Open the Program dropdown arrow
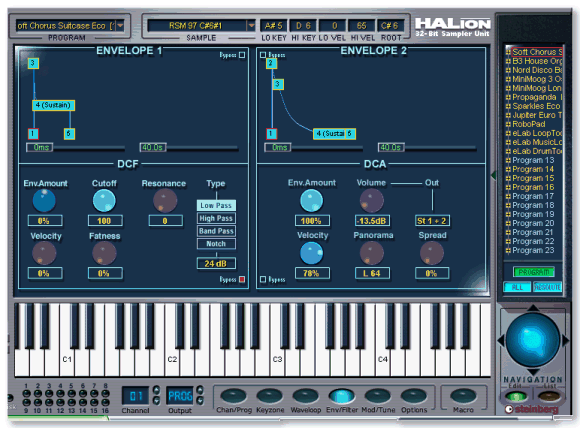This screenshot has width=580, height=428. (120, 26)
